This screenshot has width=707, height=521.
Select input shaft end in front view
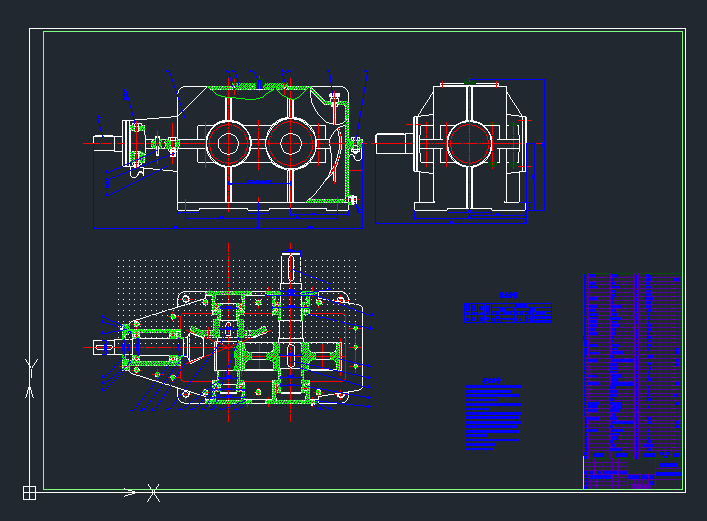105,143
